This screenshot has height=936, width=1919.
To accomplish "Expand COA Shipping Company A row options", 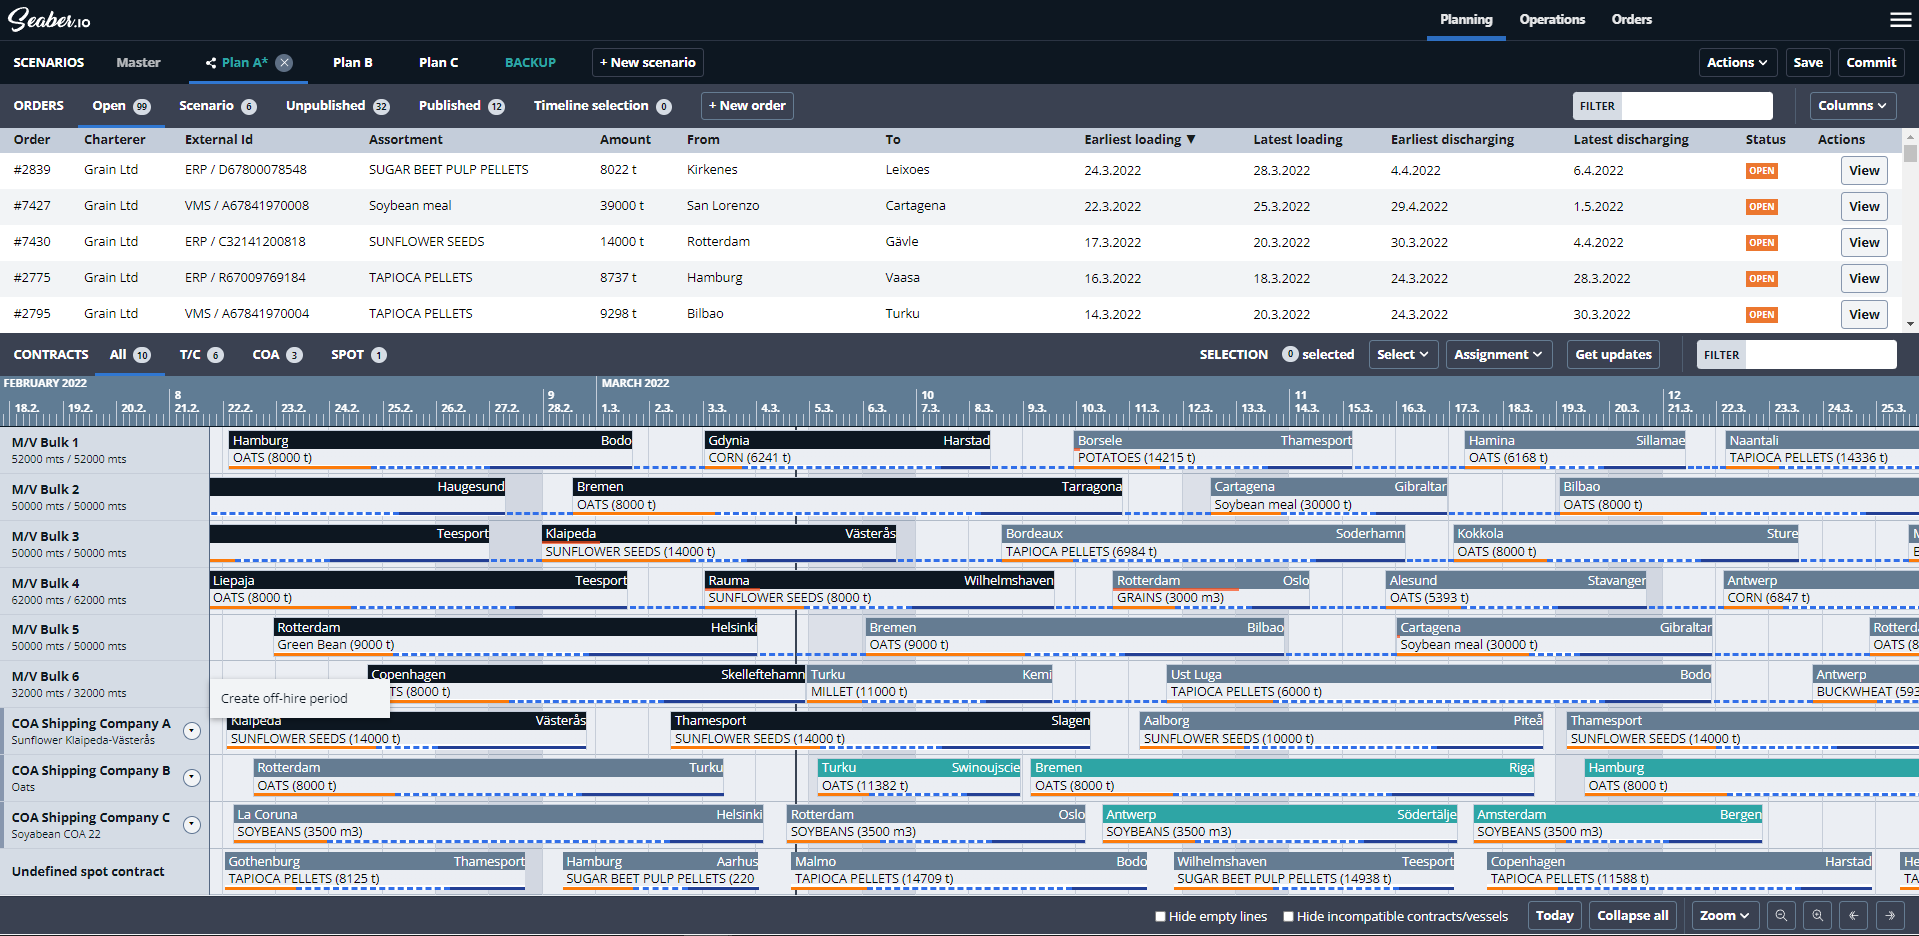I will pos(191,731).
